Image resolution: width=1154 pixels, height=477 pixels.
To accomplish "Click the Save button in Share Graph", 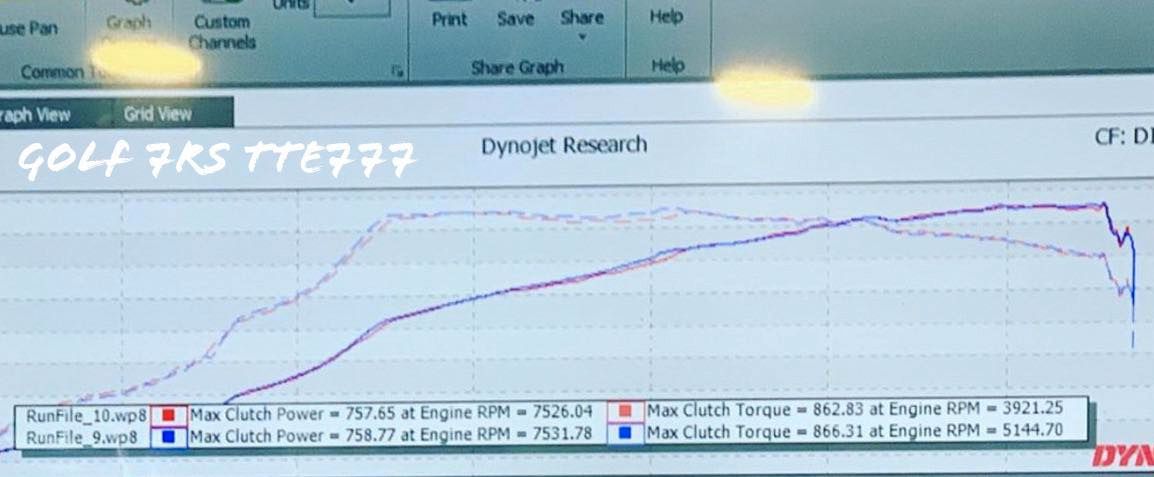I will tap(515, 18).
